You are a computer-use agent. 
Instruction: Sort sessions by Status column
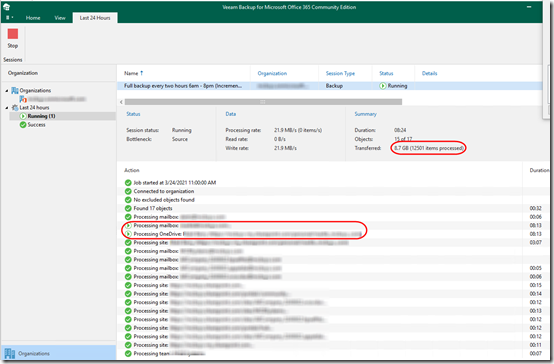point(386,73)
